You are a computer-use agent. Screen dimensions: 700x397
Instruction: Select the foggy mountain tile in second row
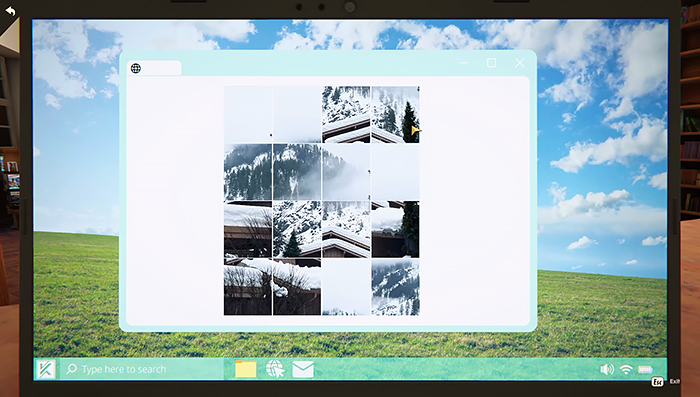point(346,172)
